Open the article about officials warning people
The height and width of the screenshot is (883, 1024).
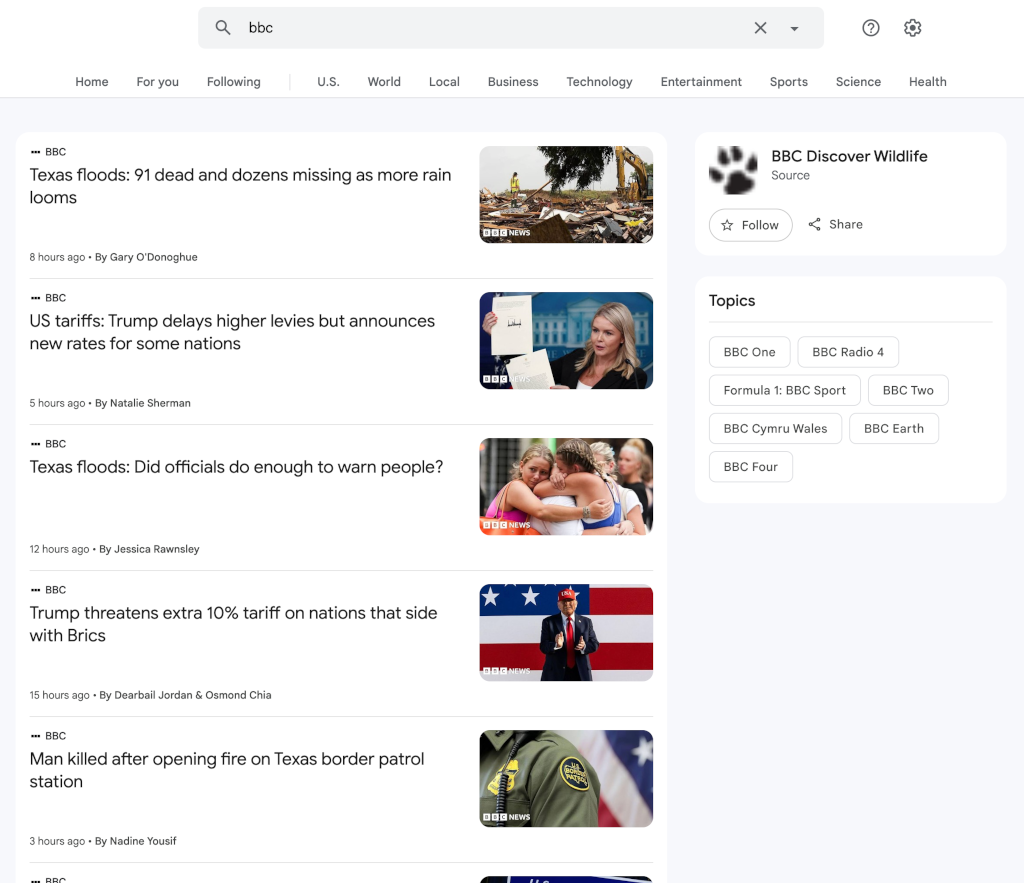[x=238, y=466]
